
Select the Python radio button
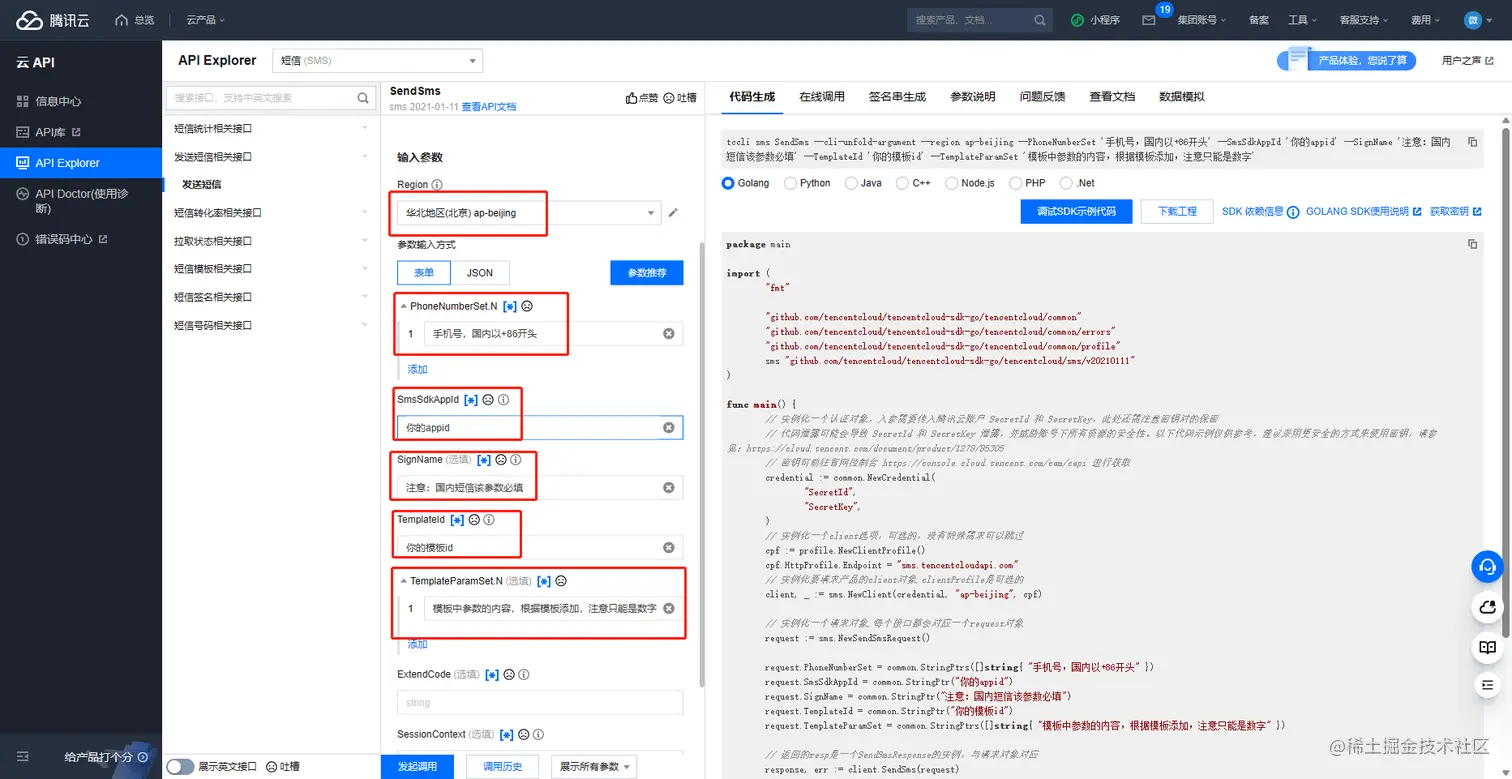(791, 183)
